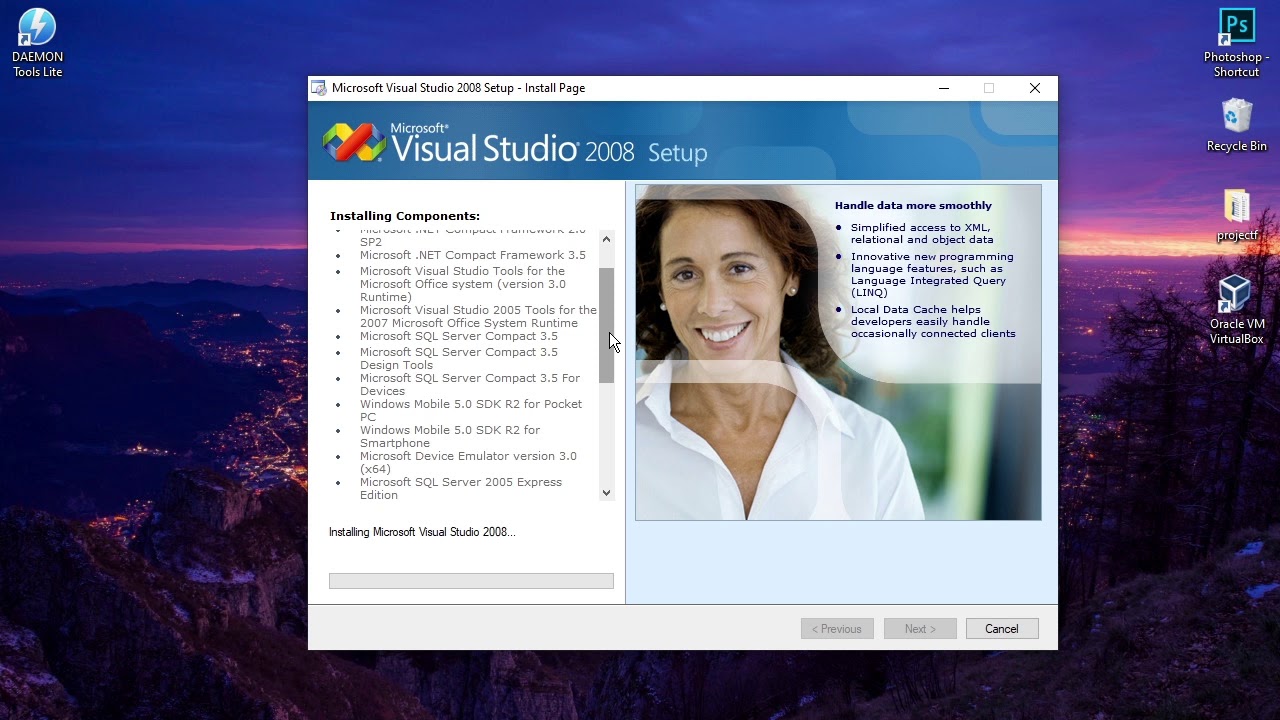The image size is (1280, 720).
Task: Click the installation progress bar
Action: (471, 581)
